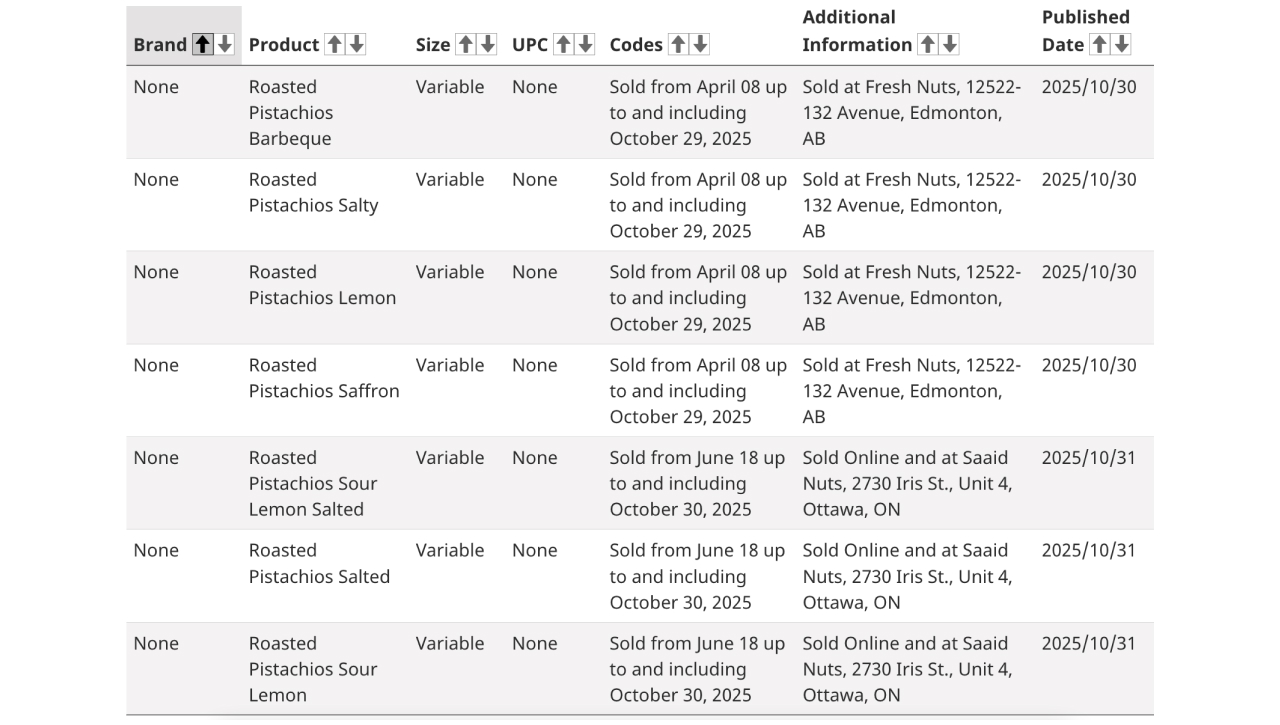The image size is (1280, 725).
Task: Sort UPC column descending
Action: pyautogui.click(x=585, y=44)
